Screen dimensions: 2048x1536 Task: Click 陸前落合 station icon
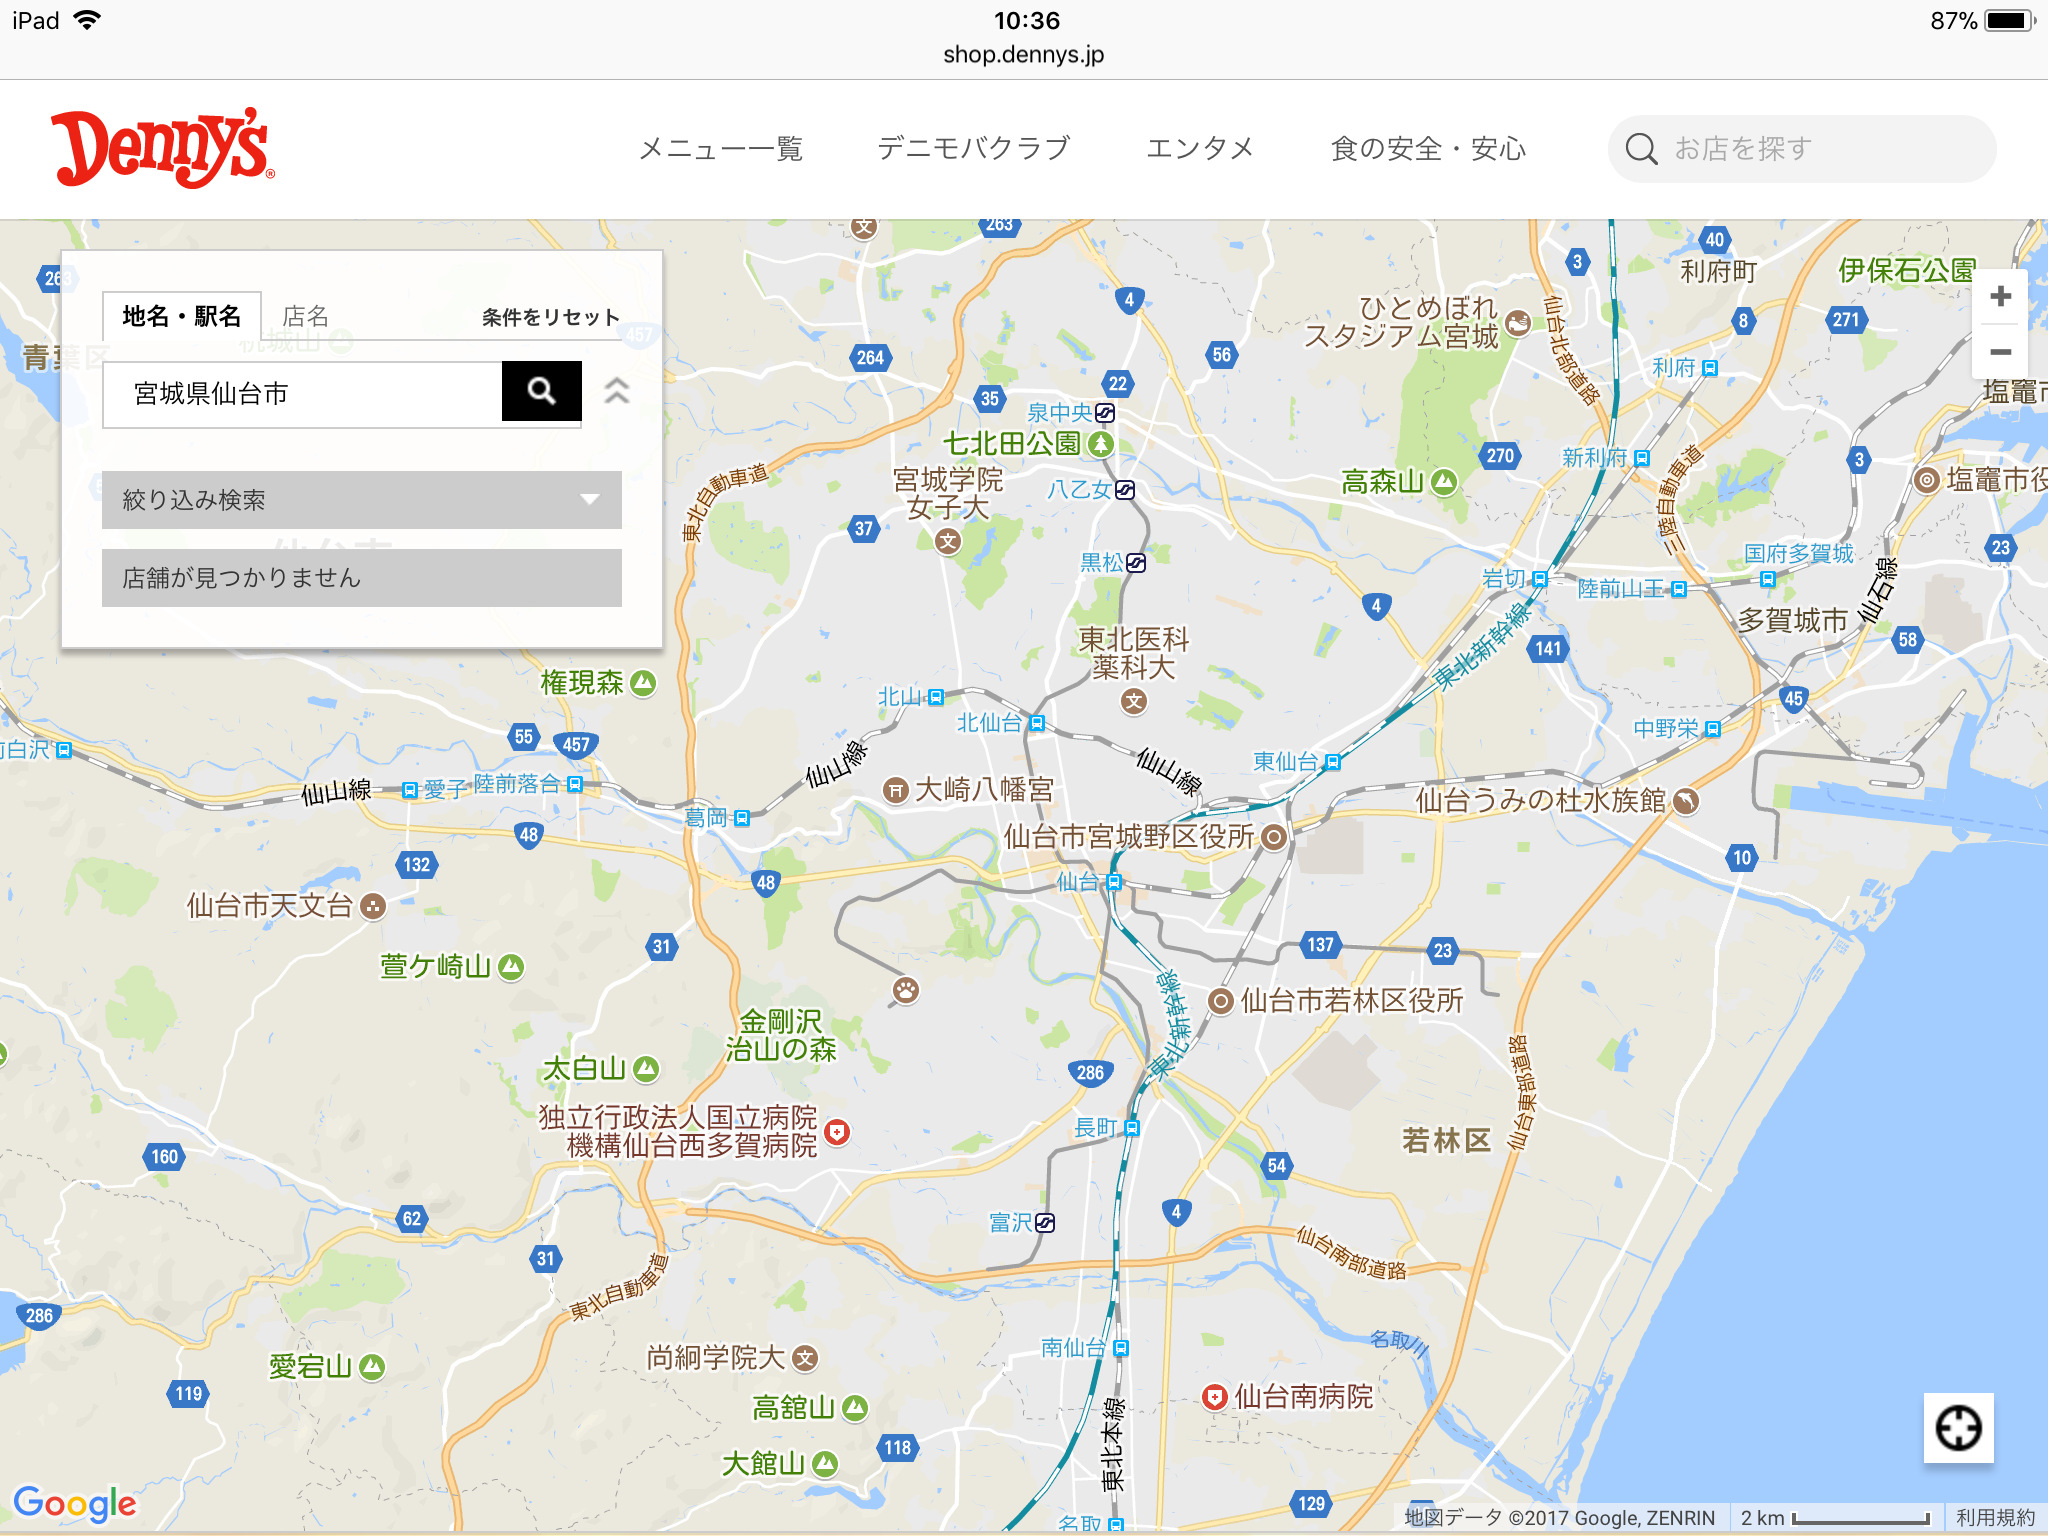[x=575, y=785]
